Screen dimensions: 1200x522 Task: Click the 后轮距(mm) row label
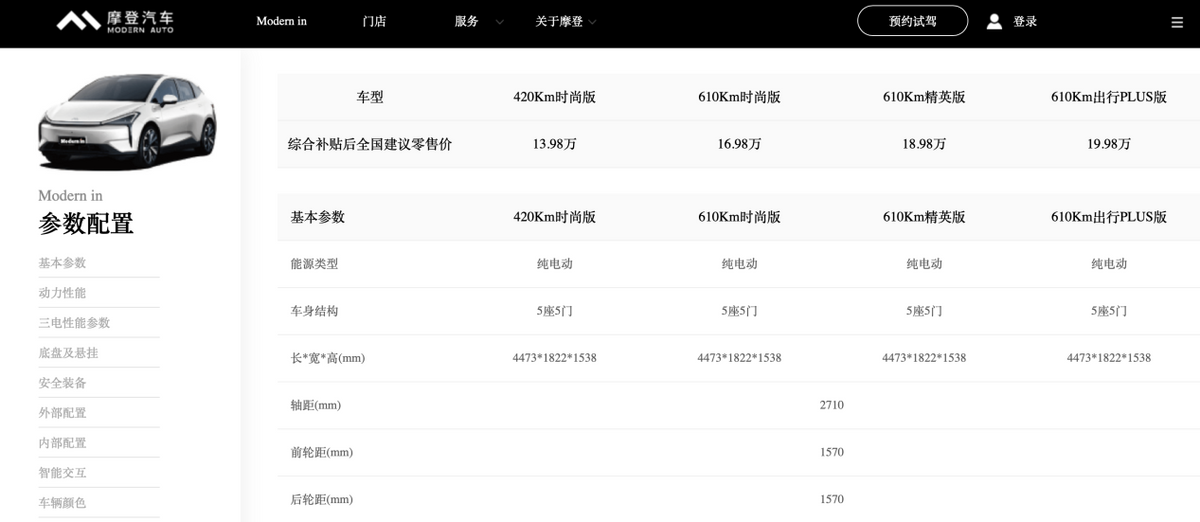321,499
